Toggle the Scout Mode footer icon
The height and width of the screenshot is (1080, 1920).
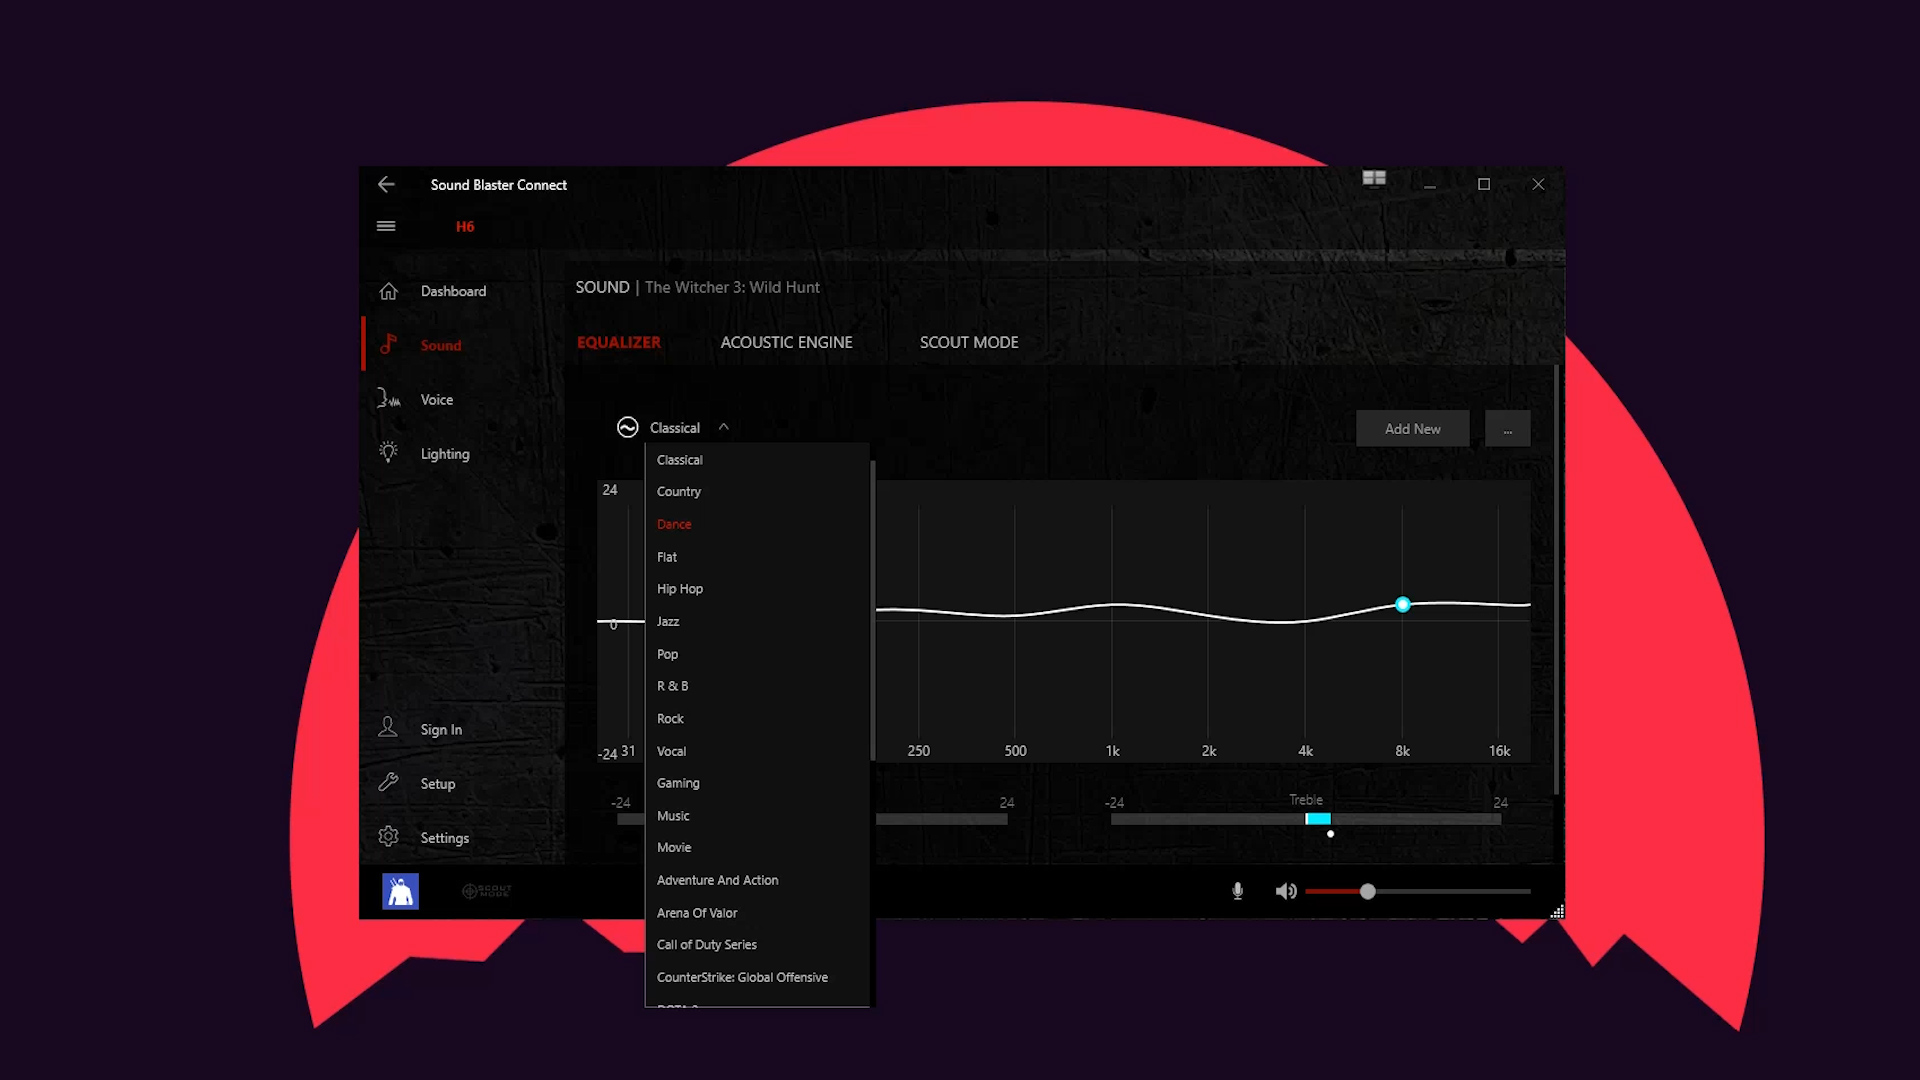[487, 891]
